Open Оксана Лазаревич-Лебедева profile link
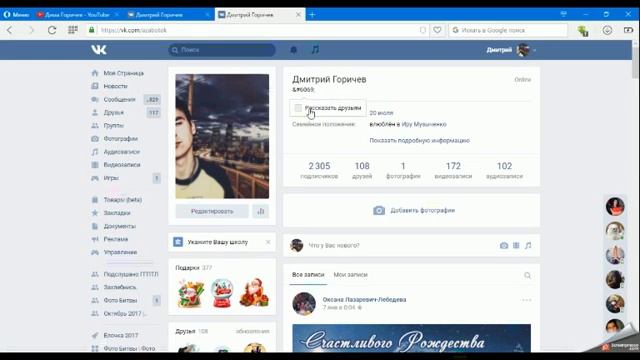This screenshot has height=360, width=640. (x=364, y=299)
